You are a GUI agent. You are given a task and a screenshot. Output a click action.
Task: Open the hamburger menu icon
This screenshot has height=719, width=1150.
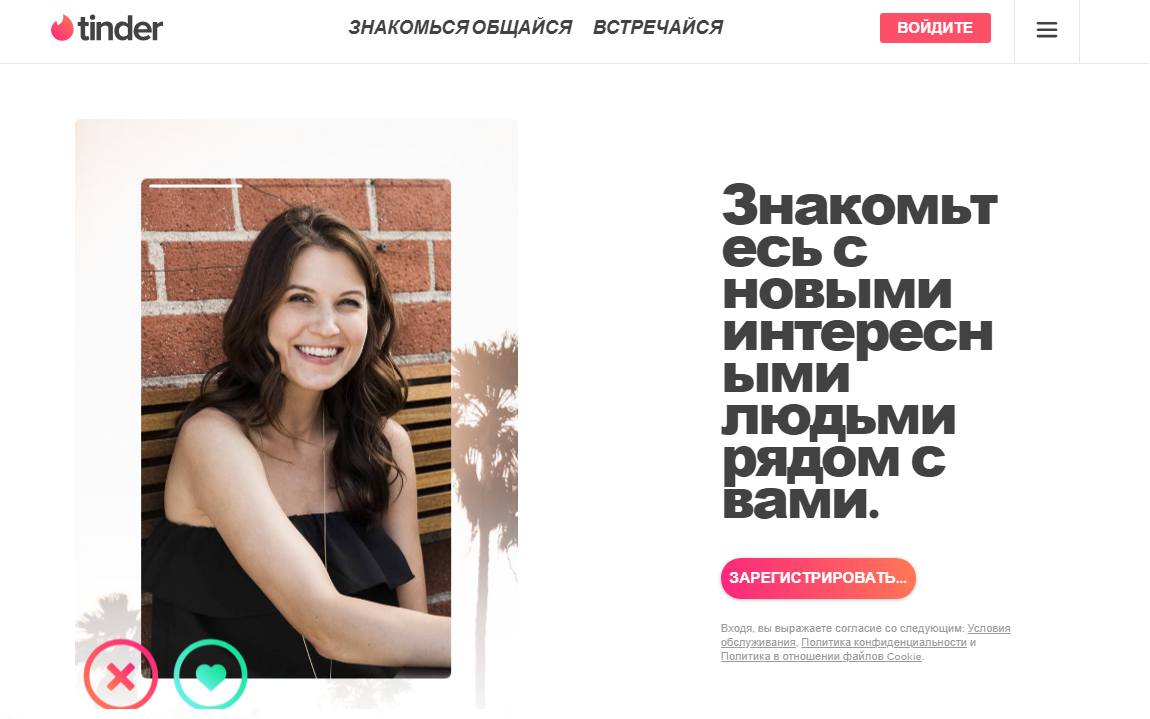[1047, 30]
